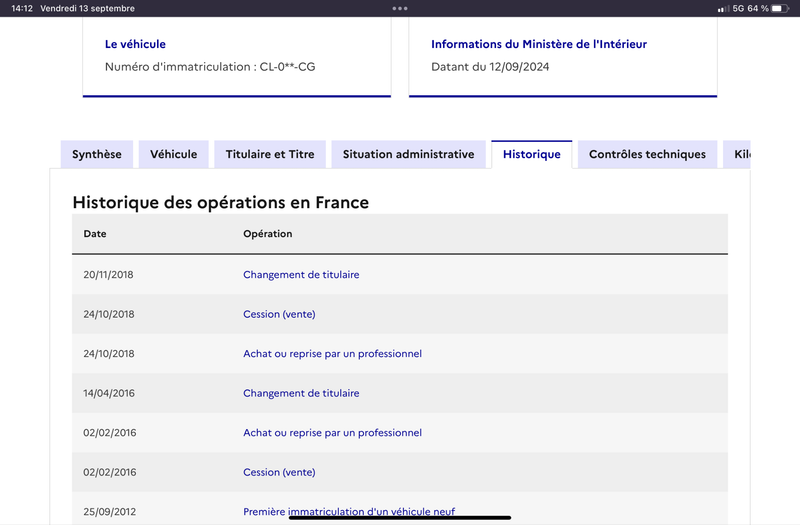Click the date 25/09/2012
Viewport: 800px width, 525px height.
click(x=110, y=512)
